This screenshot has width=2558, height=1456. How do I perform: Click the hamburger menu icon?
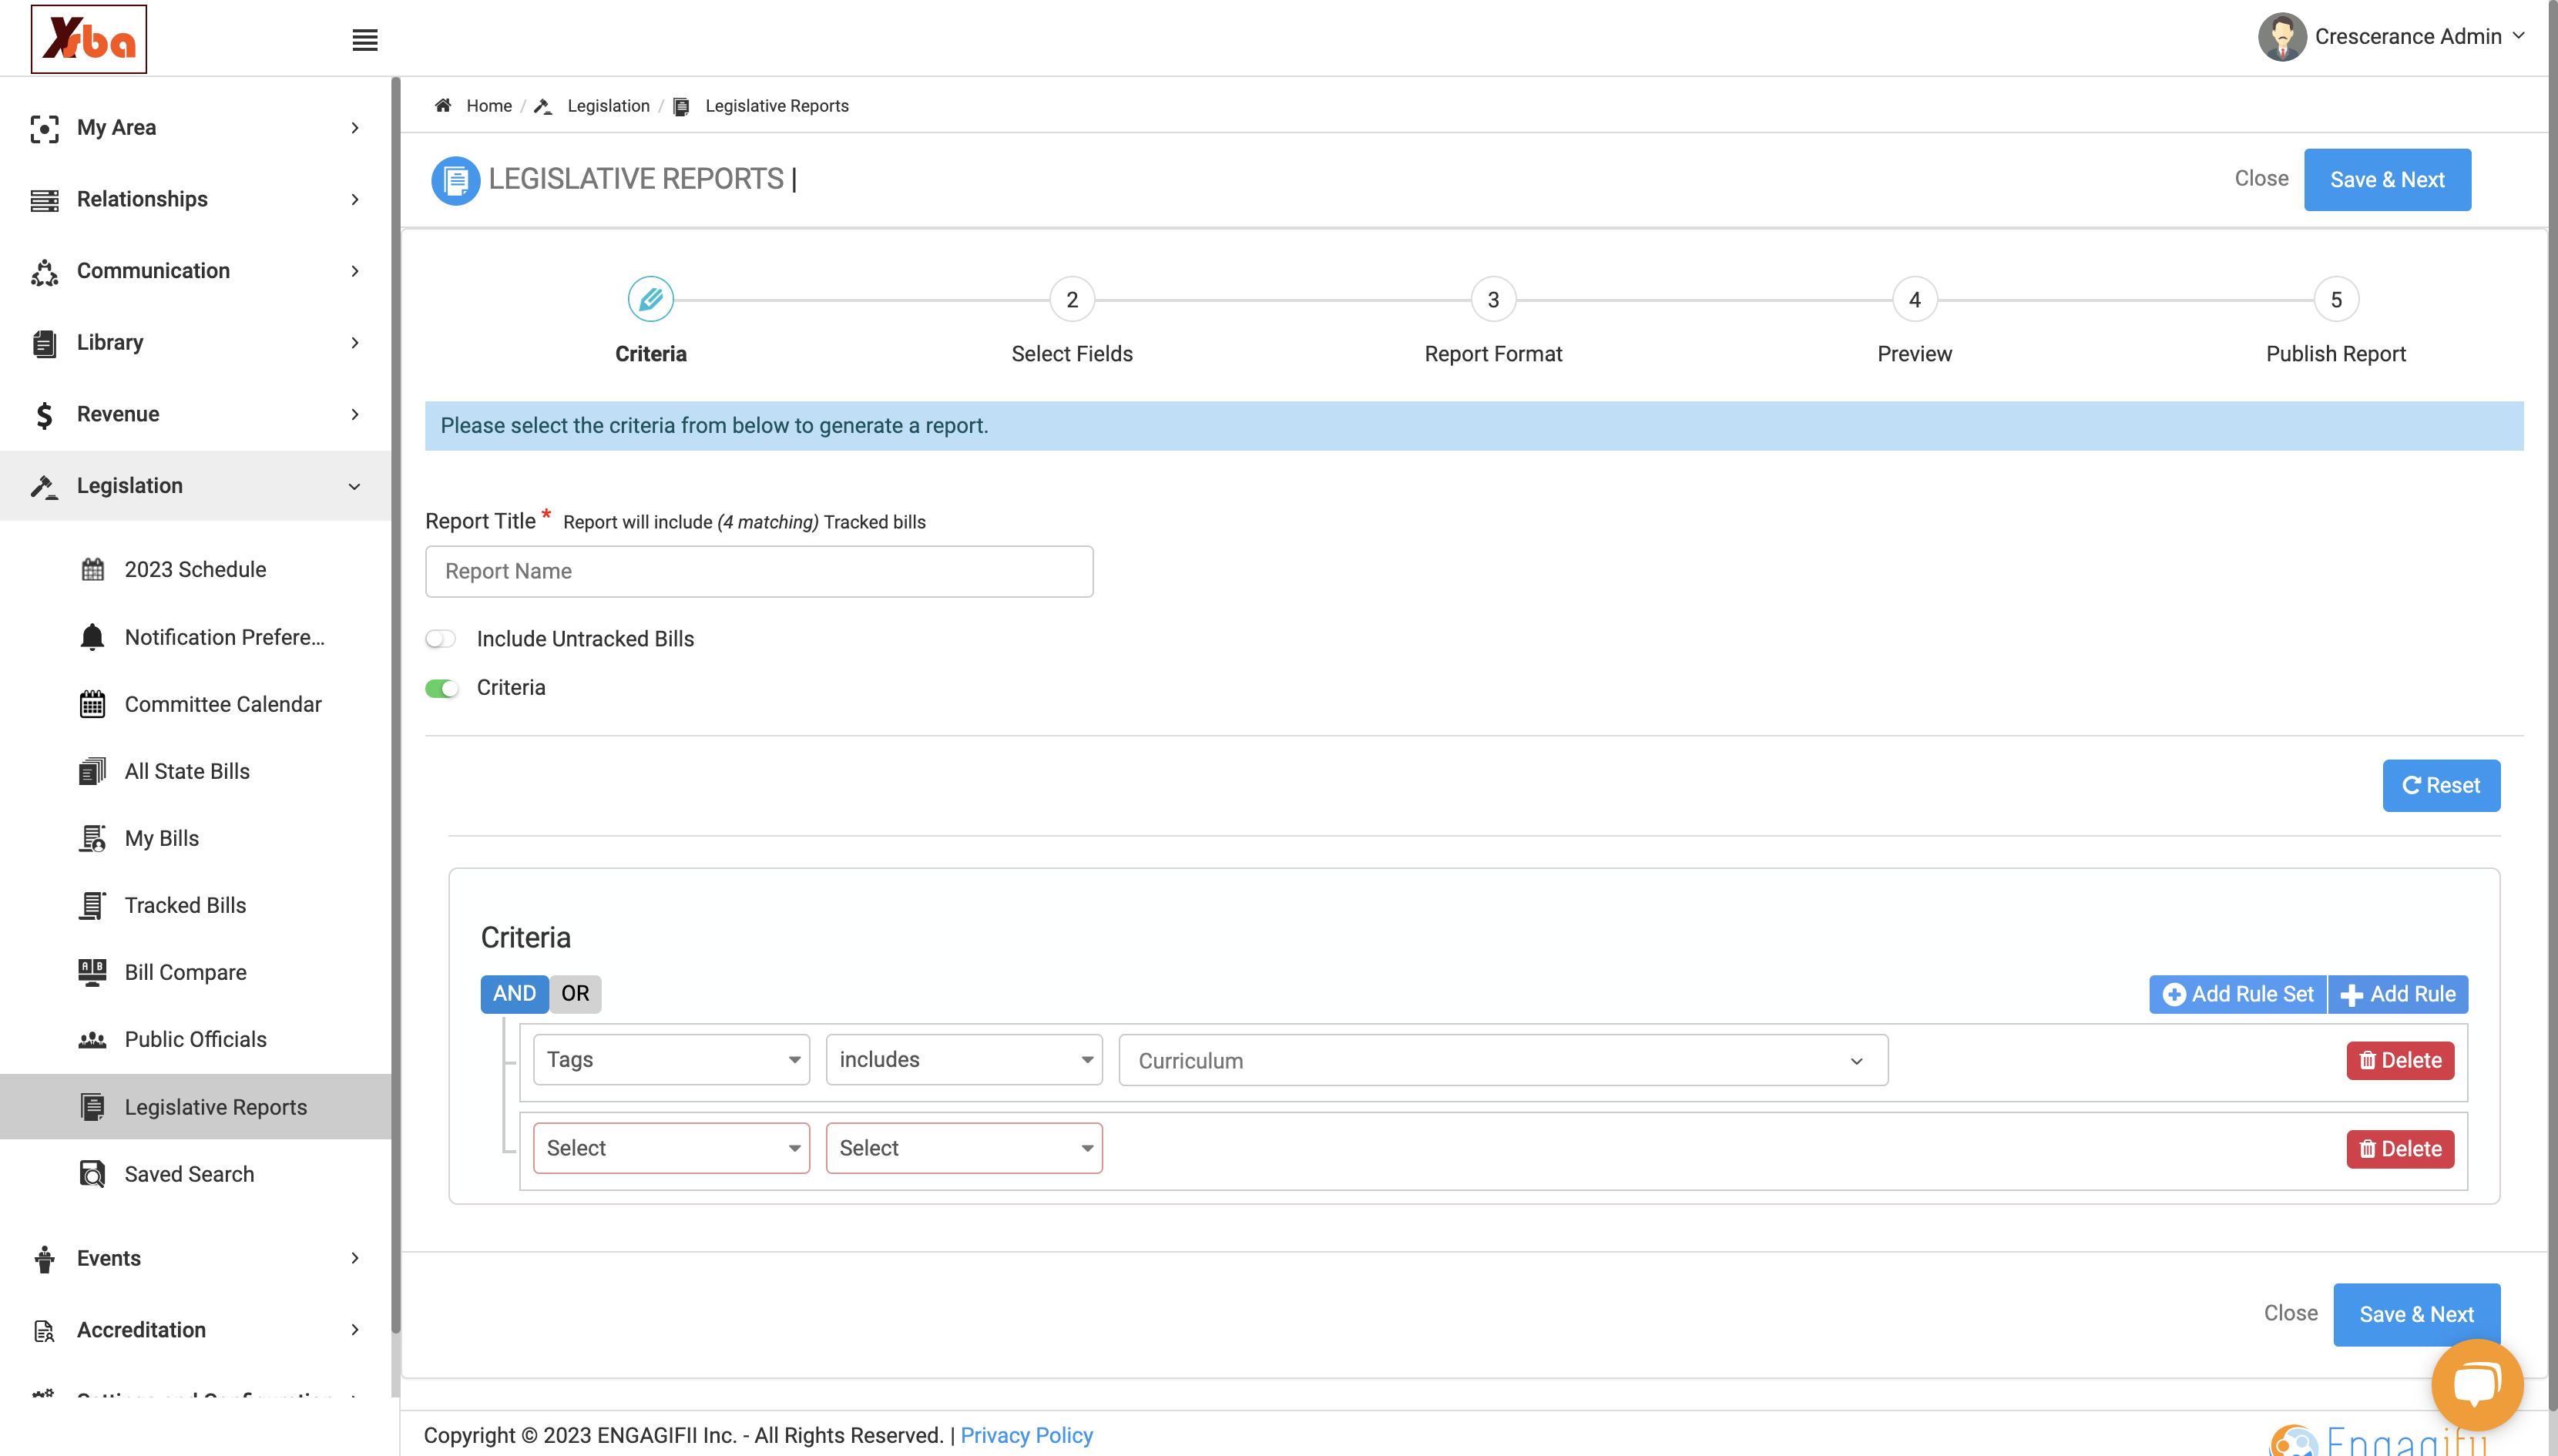point(365,40)
